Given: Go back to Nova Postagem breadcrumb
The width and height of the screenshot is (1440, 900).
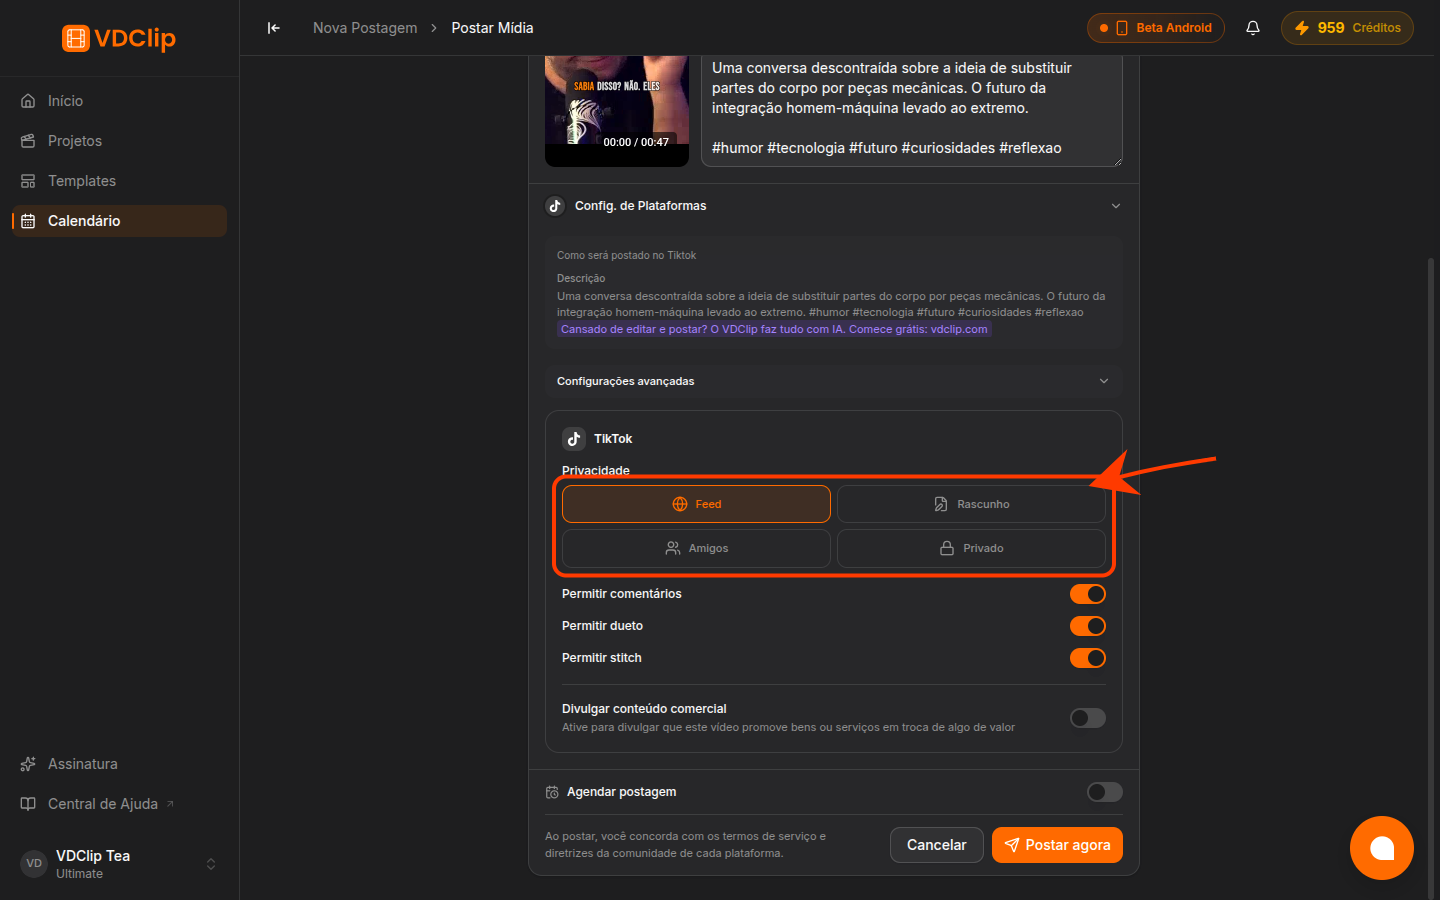Looking at the screenshot, I should (x=365, y=28).
